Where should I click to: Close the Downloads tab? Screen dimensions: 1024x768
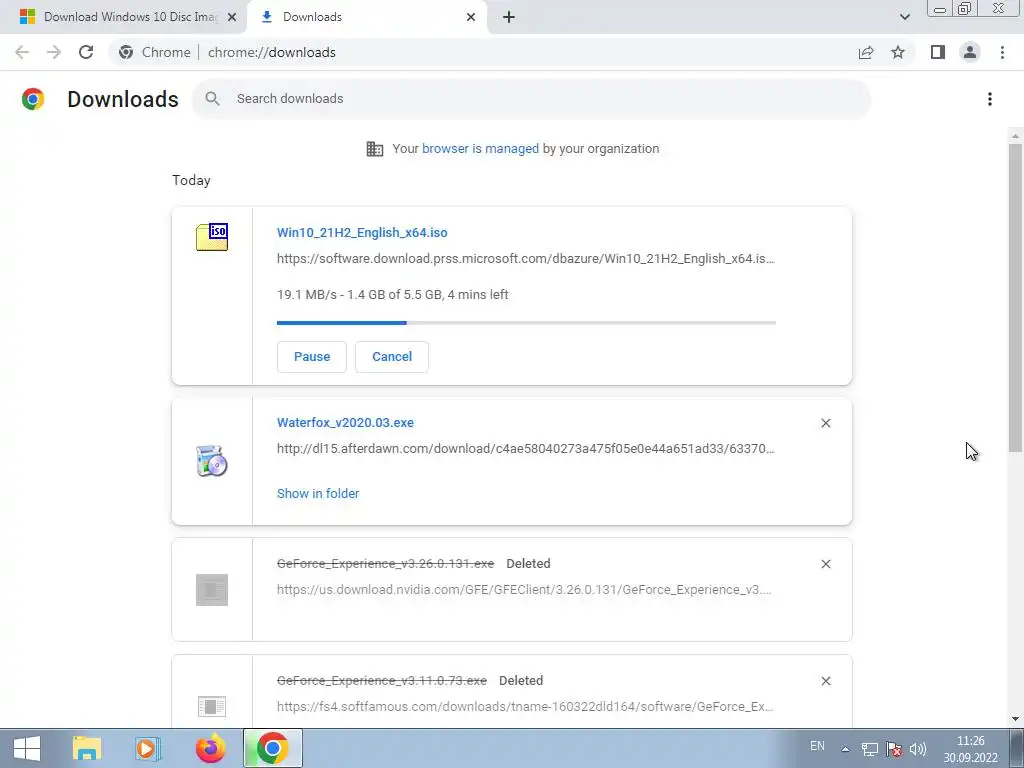pyautogui.click(x=471, y=17)
